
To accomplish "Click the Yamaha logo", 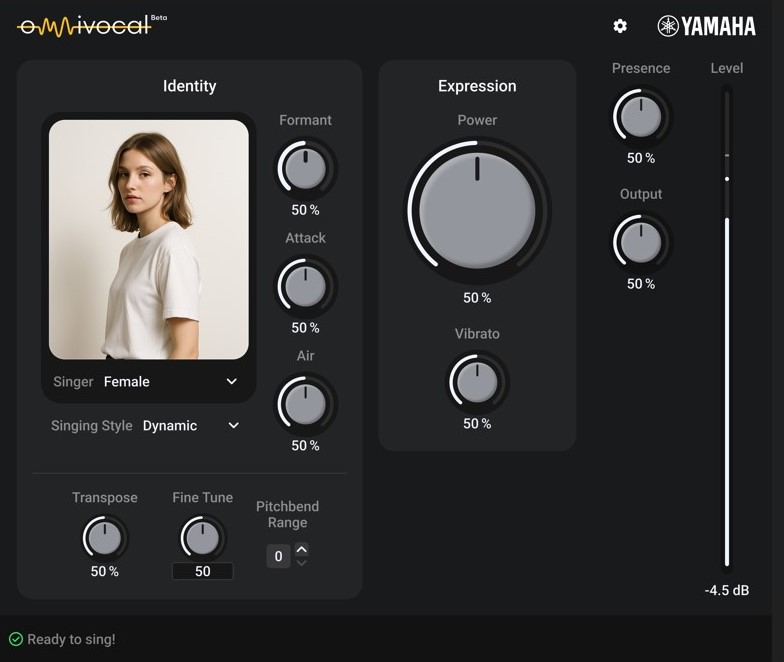I will pyautogui.click(x=706, y=26).
